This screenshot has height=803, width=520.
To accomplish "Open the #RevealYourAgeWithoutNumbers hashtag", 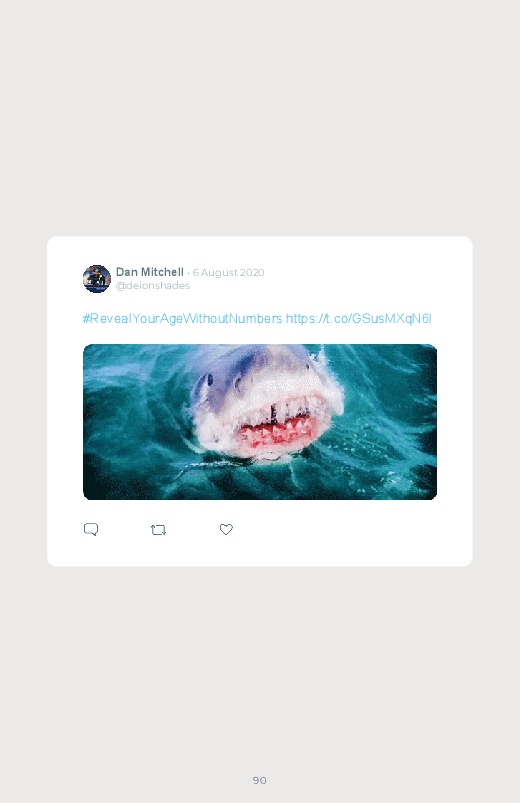I will click(182, 319).
